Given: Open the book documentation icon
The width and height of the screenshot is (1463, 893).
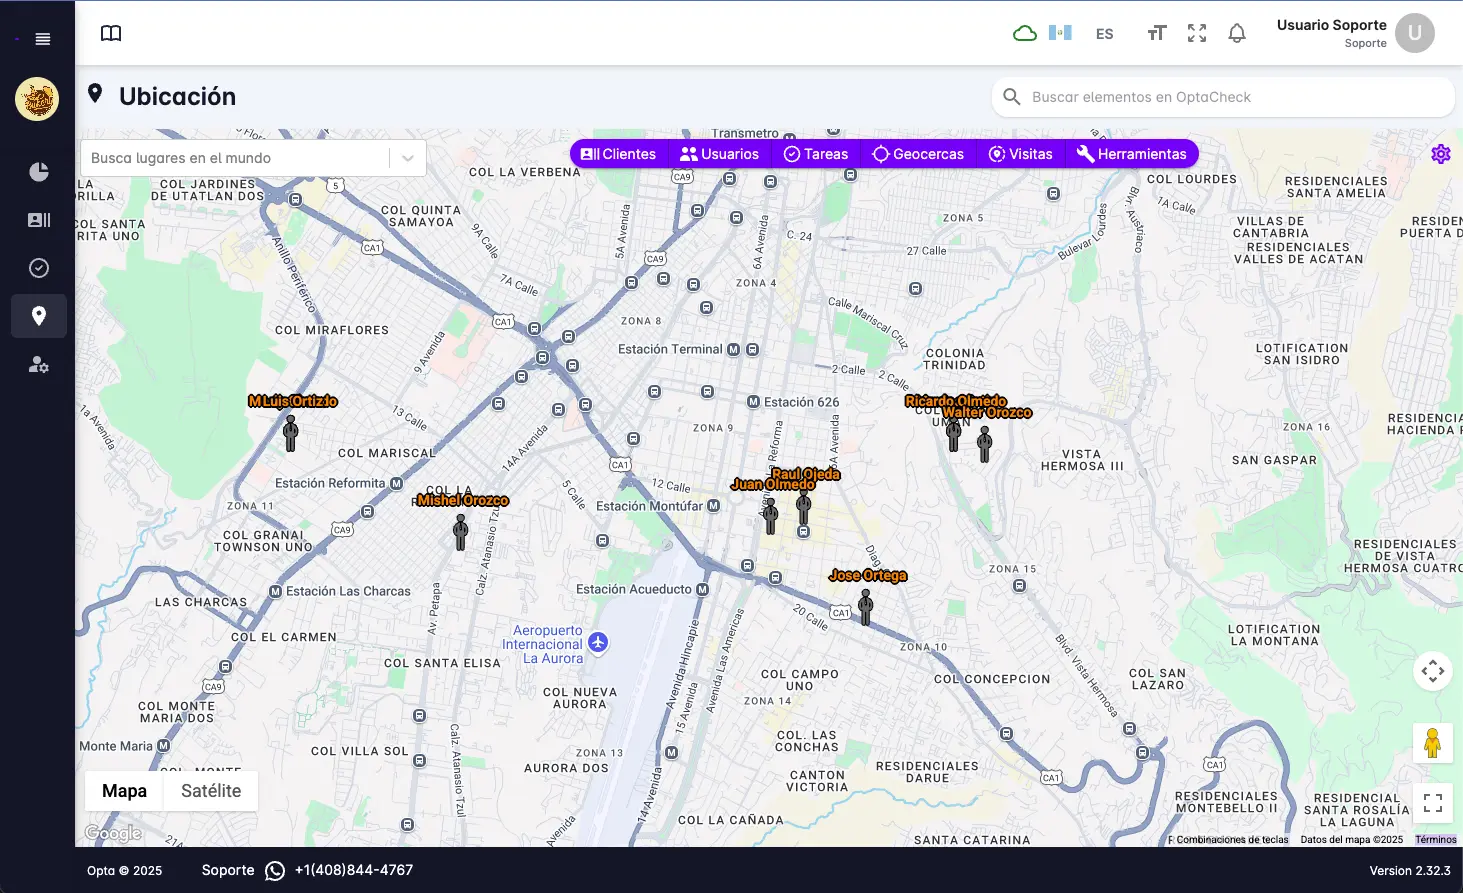Looking at the screenshot, I should pos(111,33).
